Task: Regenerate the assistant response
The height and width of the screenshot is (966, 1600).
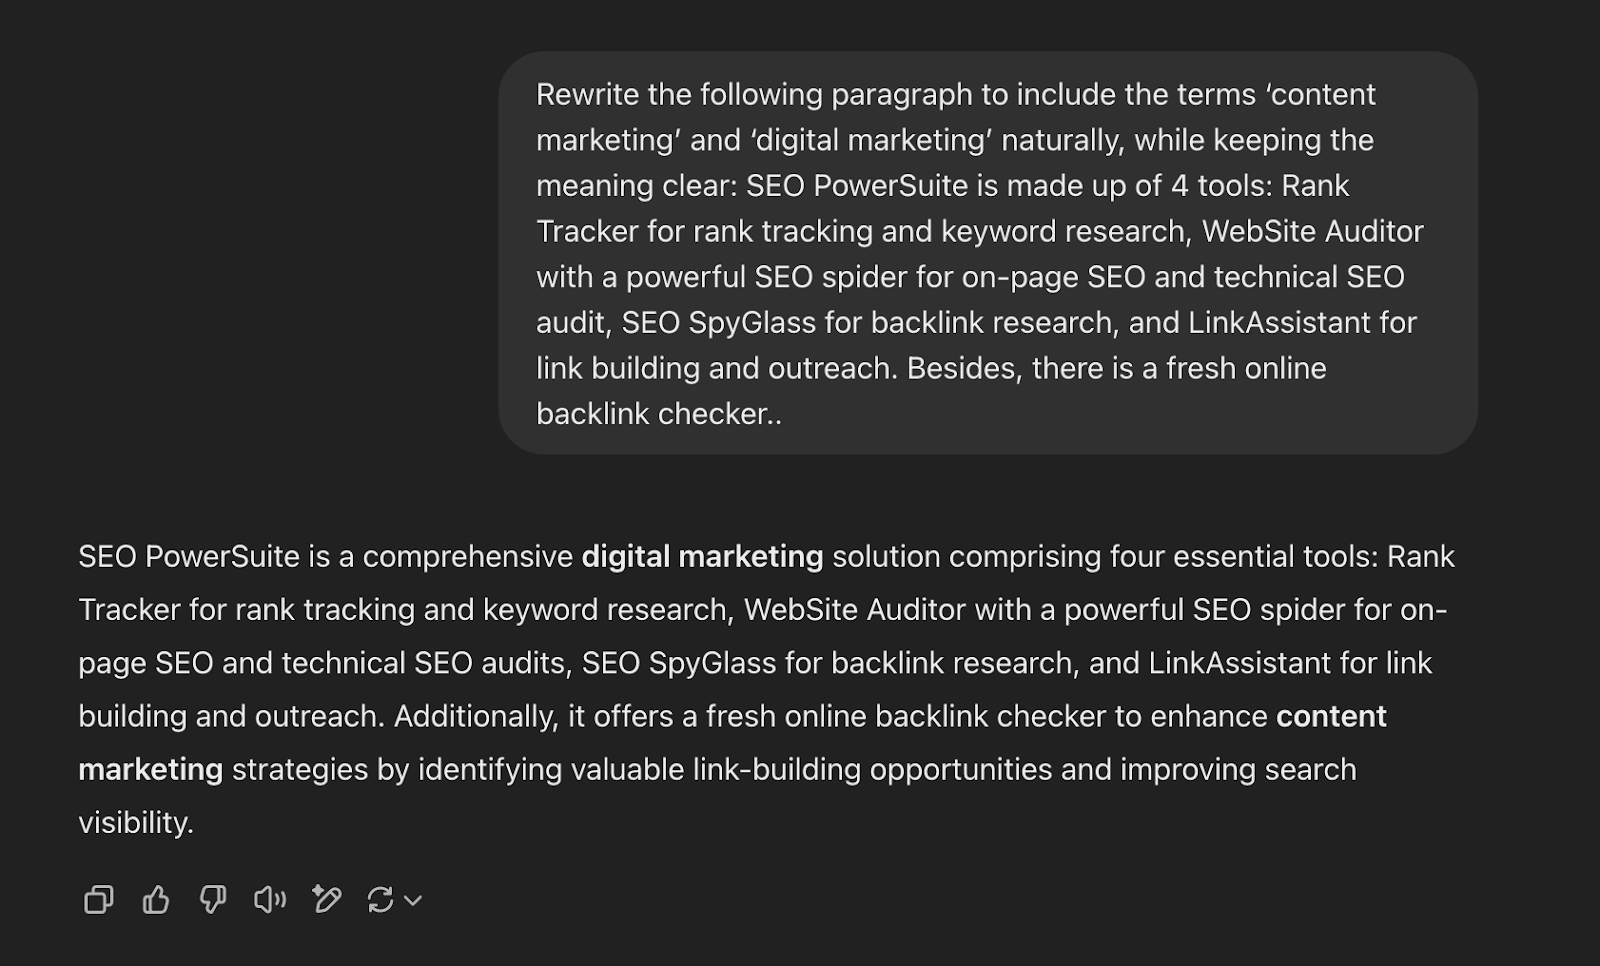Action: 380,900
